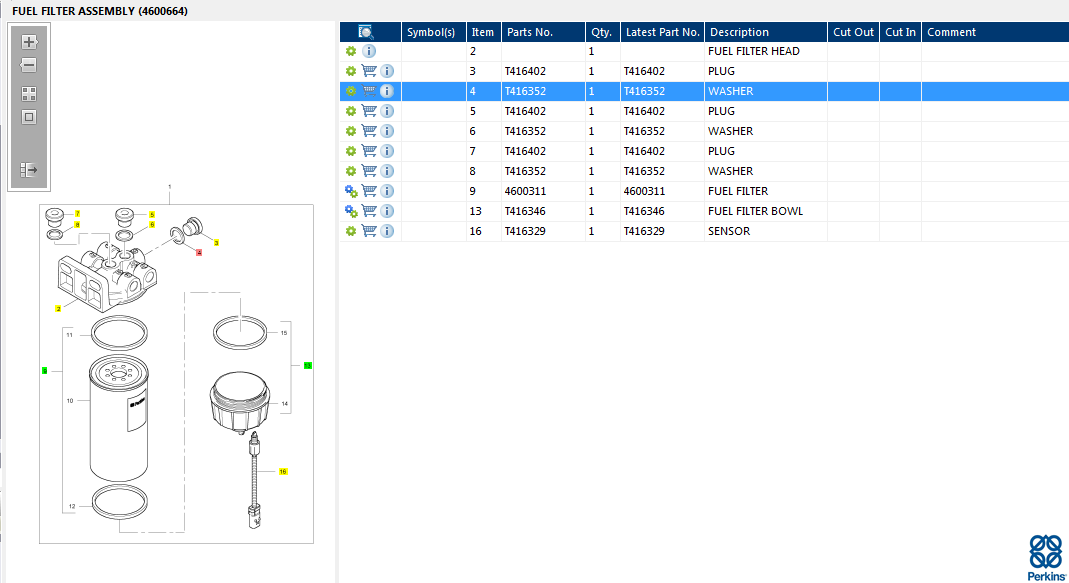Viewport: 1069px width, 583px height.
Task: Add FUEL FILTER BOWL to cart
Action: pyautogui.click(x=369, y=211)
